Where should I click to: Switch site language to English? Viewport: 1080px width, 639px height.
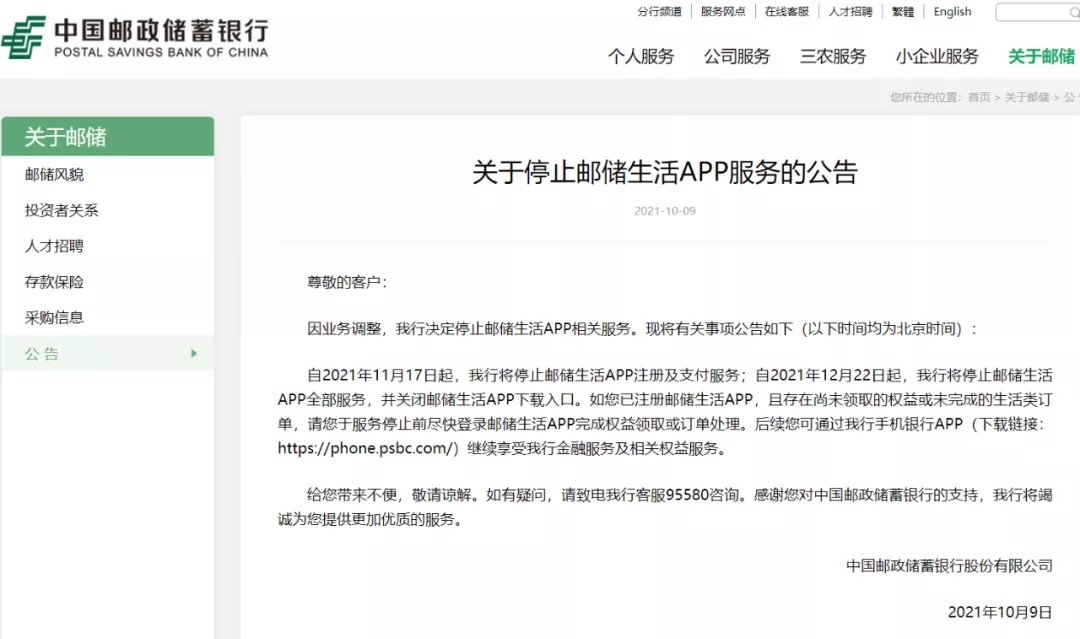[x=952, y=12]
